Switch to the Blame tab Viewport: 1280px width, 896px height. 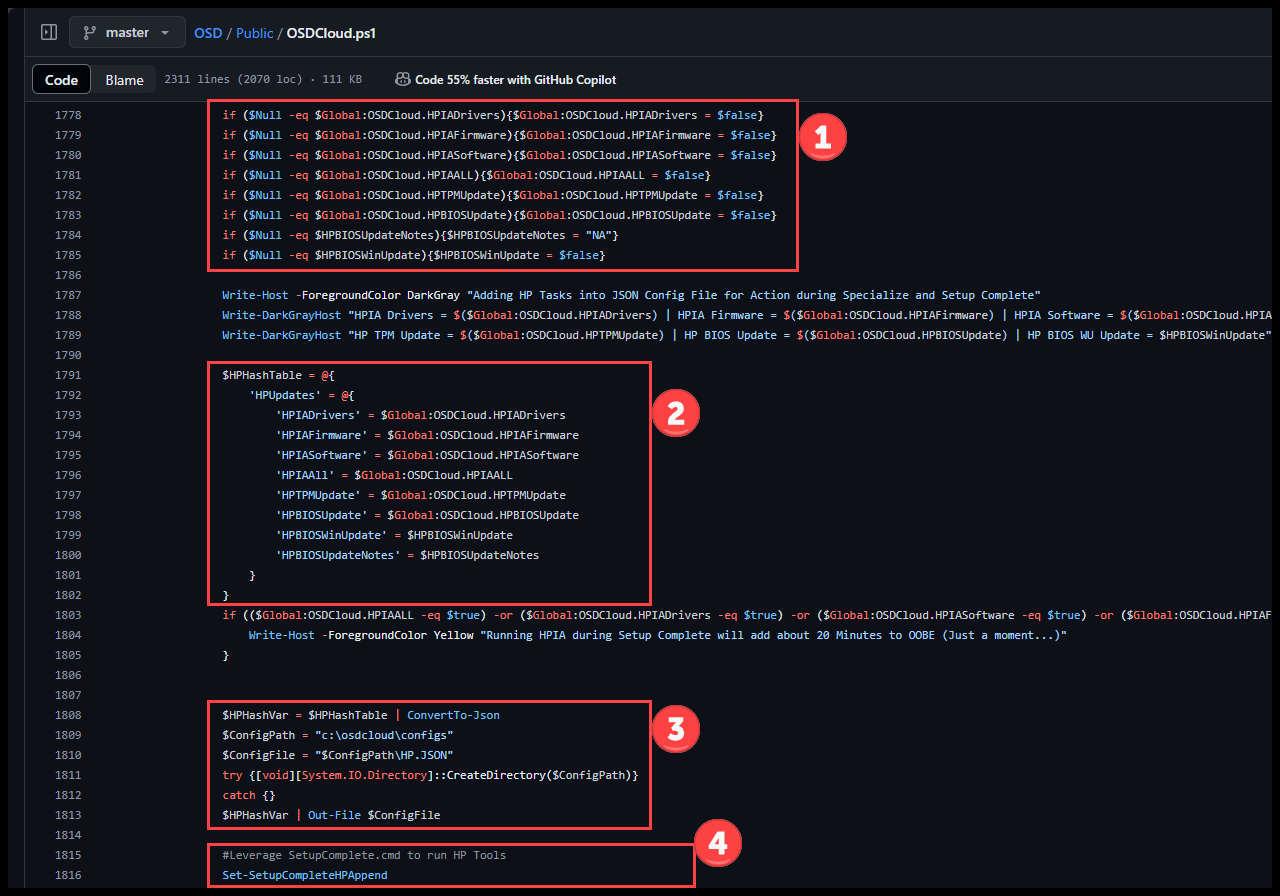(123, 79)
